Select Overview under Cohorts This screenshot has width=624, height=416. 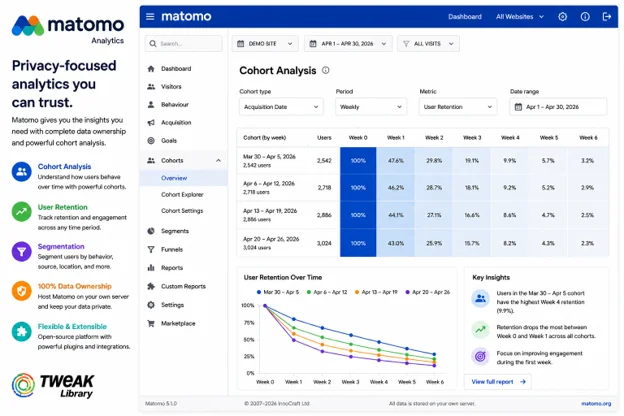click(174, 178)
